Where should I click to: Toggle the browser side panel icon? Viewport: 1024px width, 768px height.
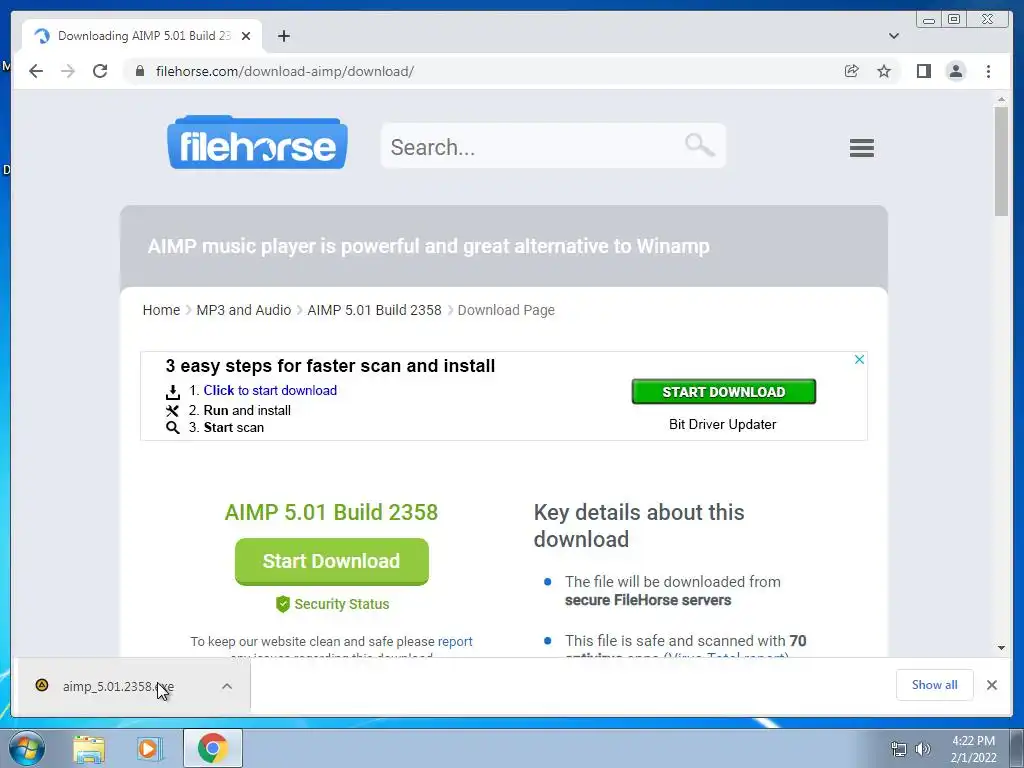pos(923,71)
